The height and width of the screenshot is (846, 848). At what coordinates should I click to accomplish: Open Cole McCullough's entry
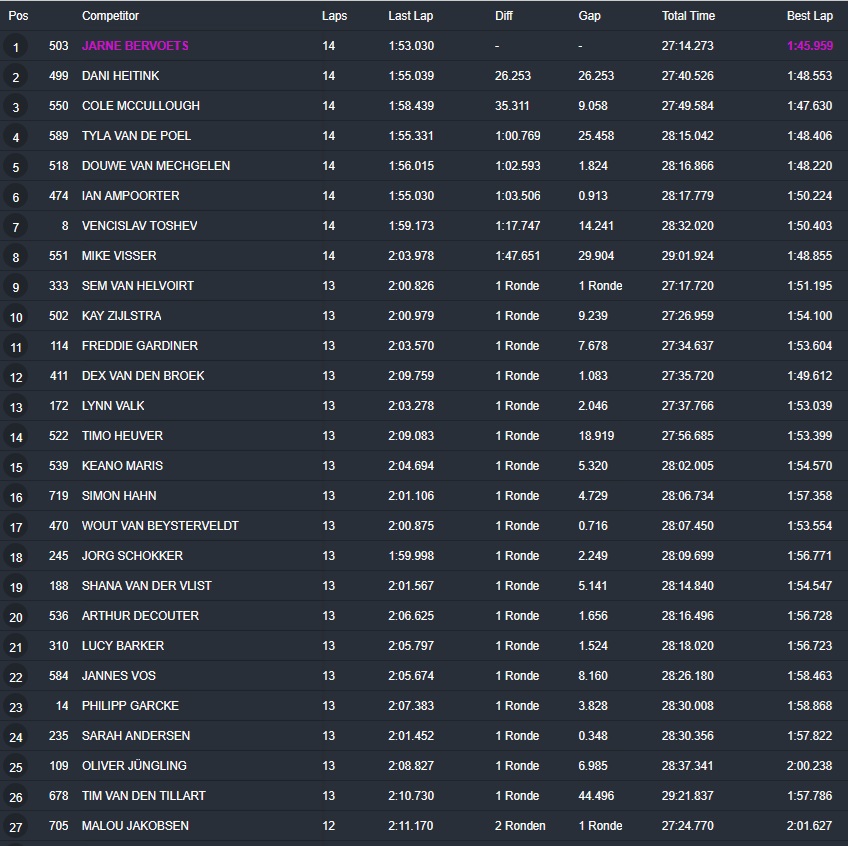click(x=140, y=106)
